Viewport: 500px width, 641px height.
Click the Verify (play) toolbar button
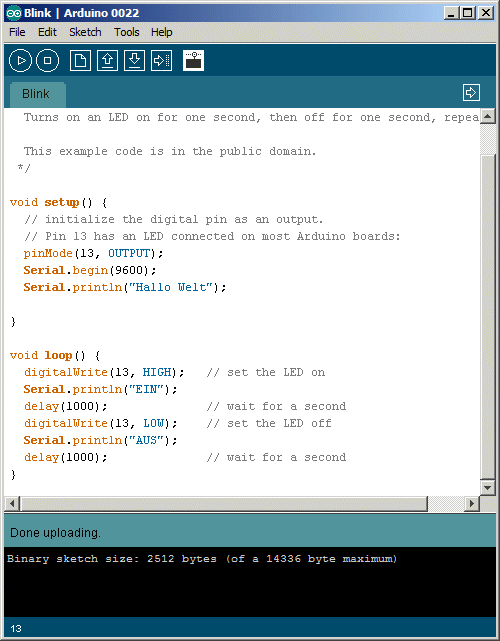tap(20, 61)
